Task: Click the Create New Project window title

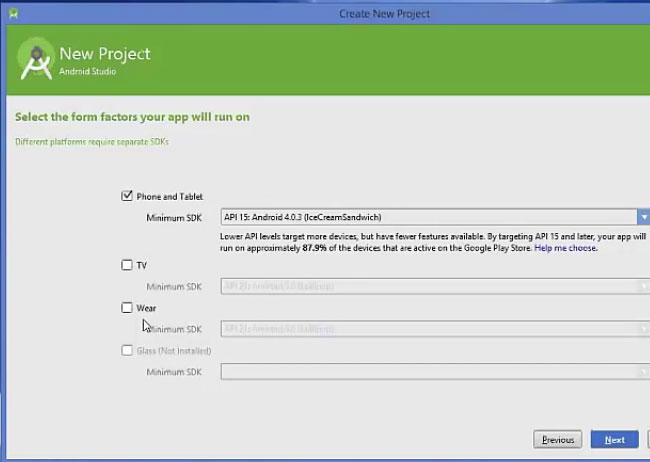Action: 384,14
